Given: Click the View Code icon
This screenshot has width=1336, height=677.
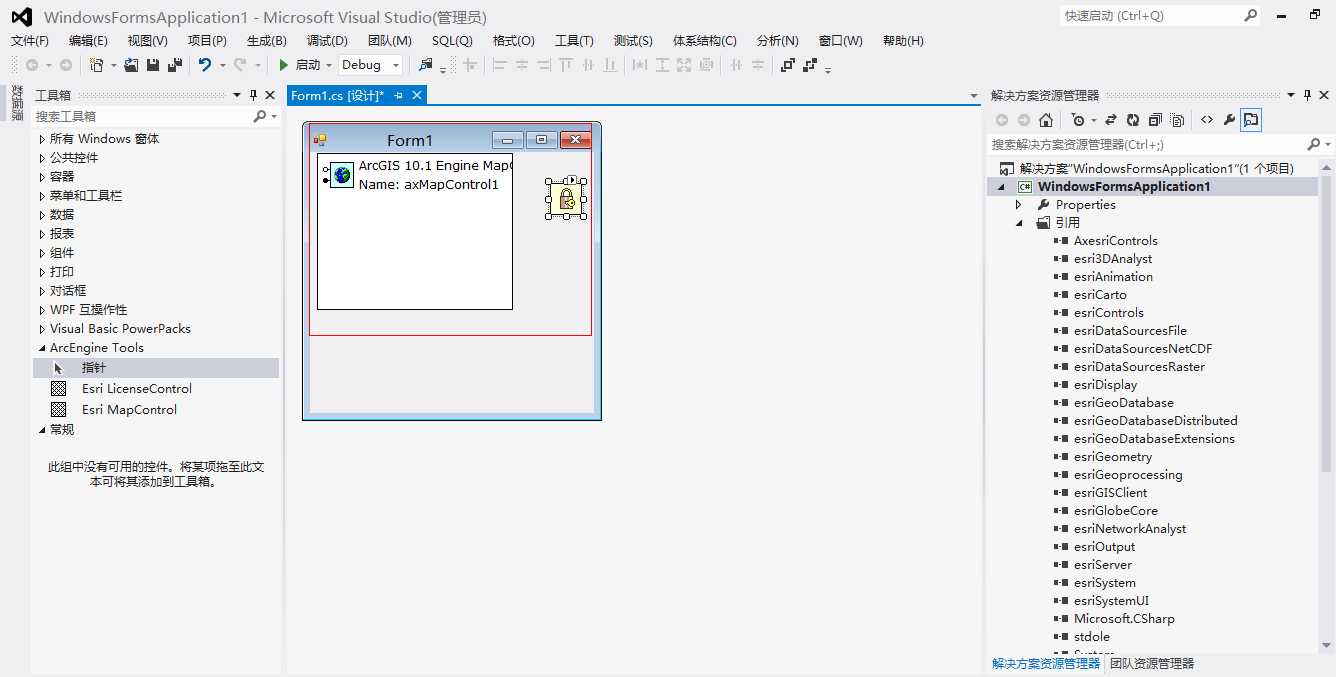Looking at the screenshot, I should pyautogui.click(x=1207, y=120).
